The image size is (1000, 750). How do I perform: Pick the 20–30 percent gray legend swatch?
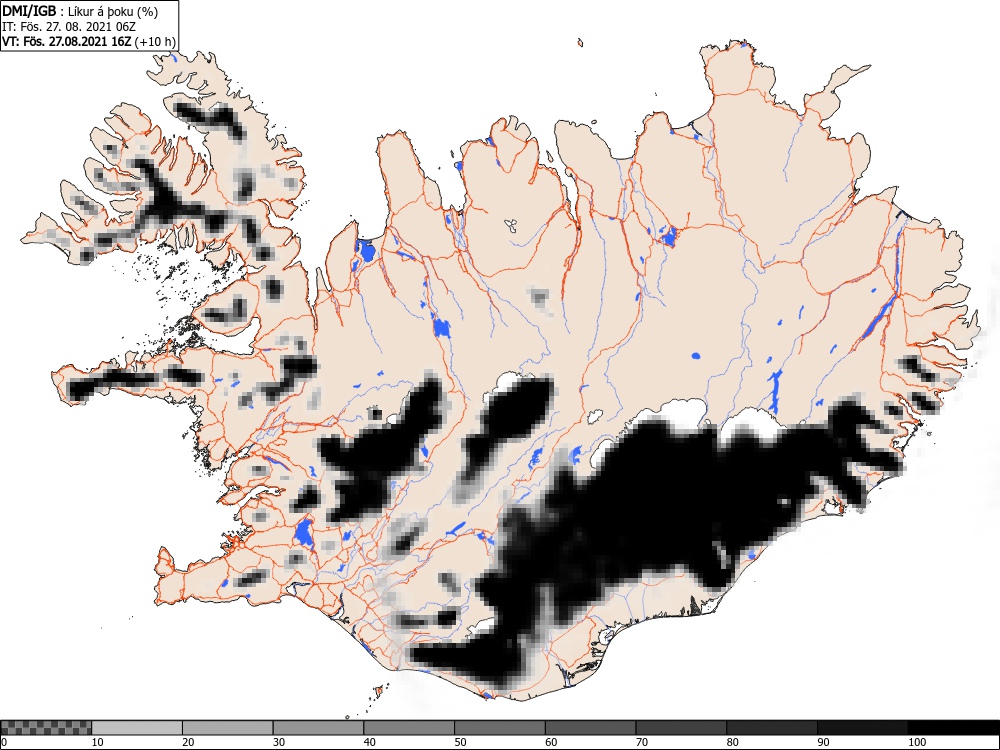coord(228,728)
